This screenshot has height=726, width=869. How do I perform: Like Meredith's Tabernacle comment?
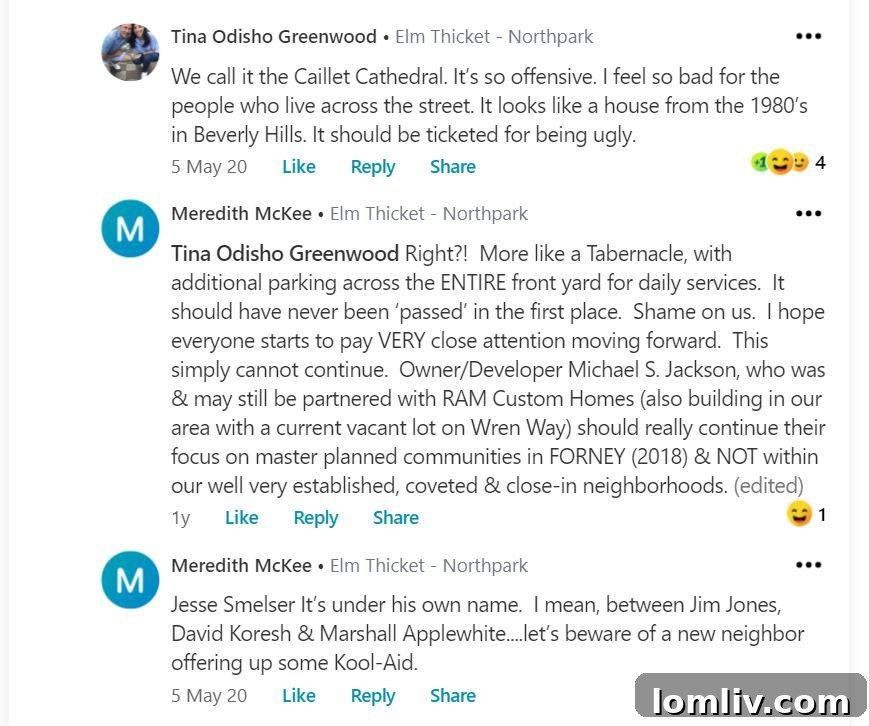[x=241, y=518]
